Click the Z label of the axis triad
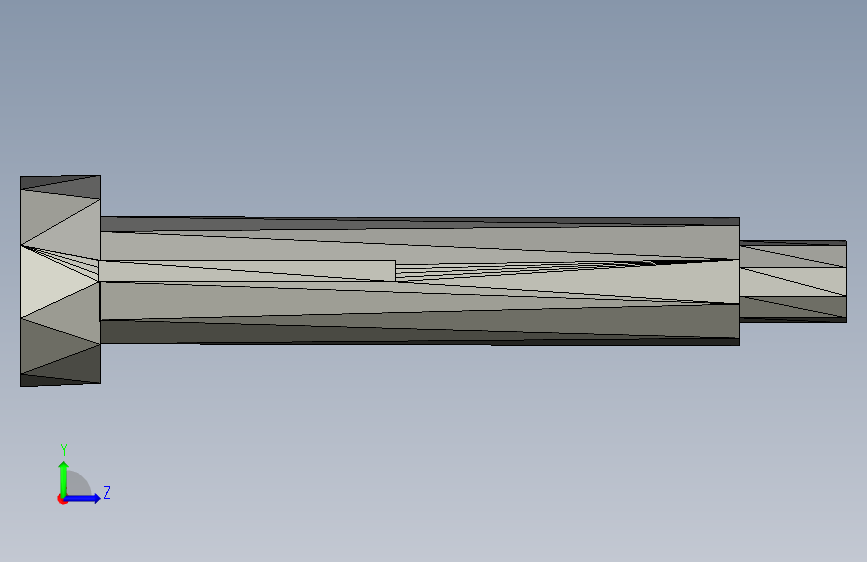867x562 pixels. click(107, 492)
